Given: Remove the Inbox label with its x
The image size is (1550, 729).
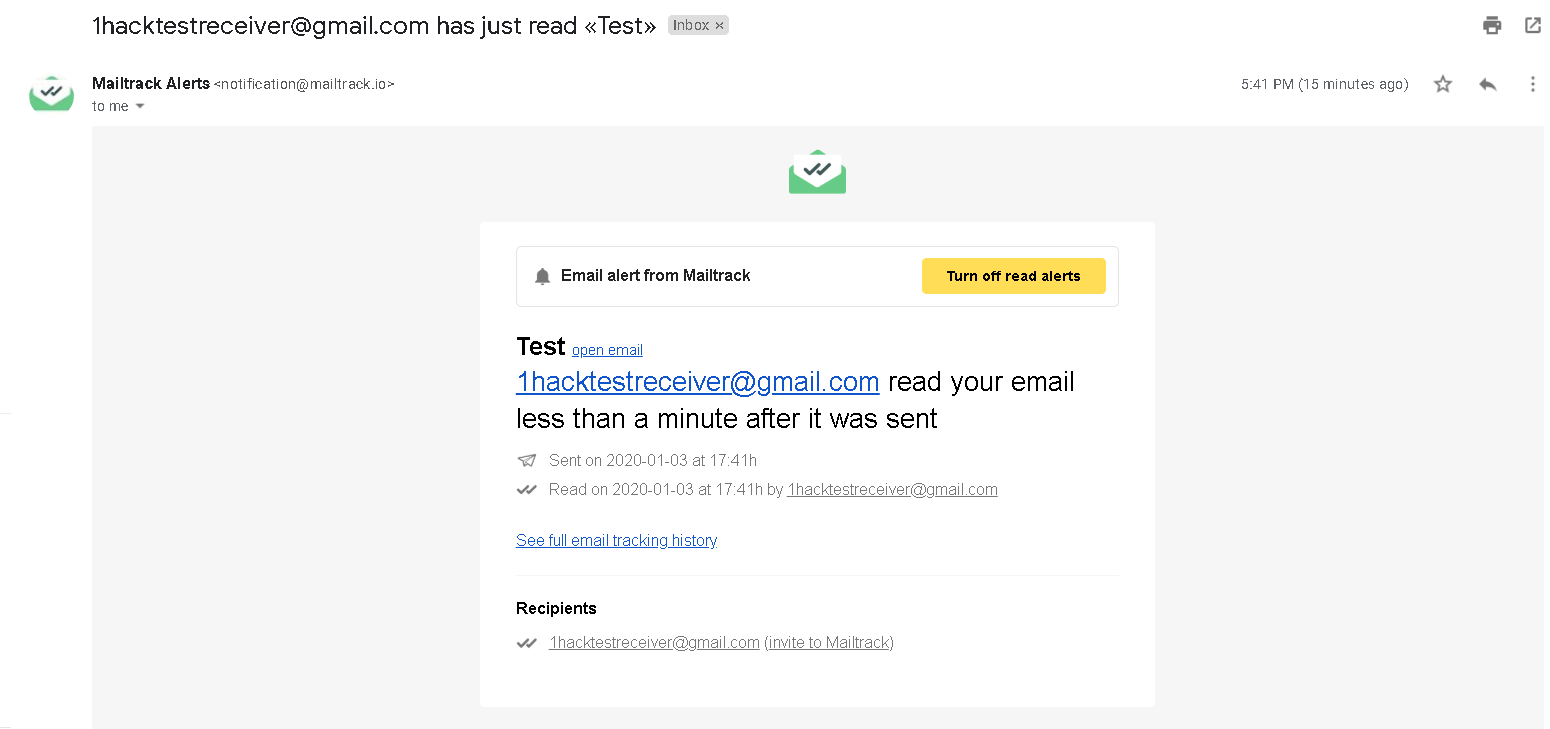Looking at the screenshot, I should tap(719, 26).
